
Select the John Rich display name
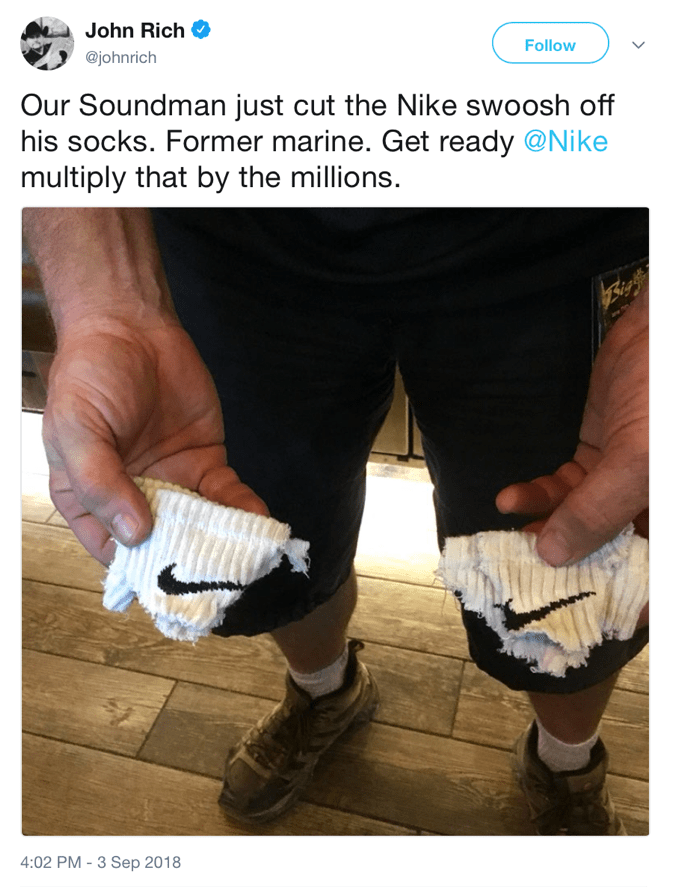point(135,31)
